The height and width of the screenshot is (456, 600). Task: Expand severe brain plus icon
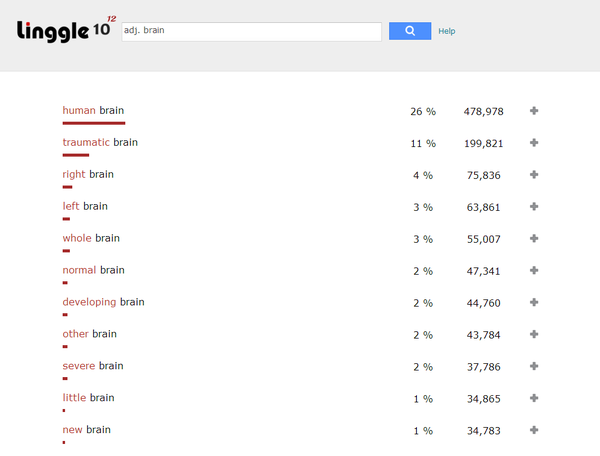534,367
